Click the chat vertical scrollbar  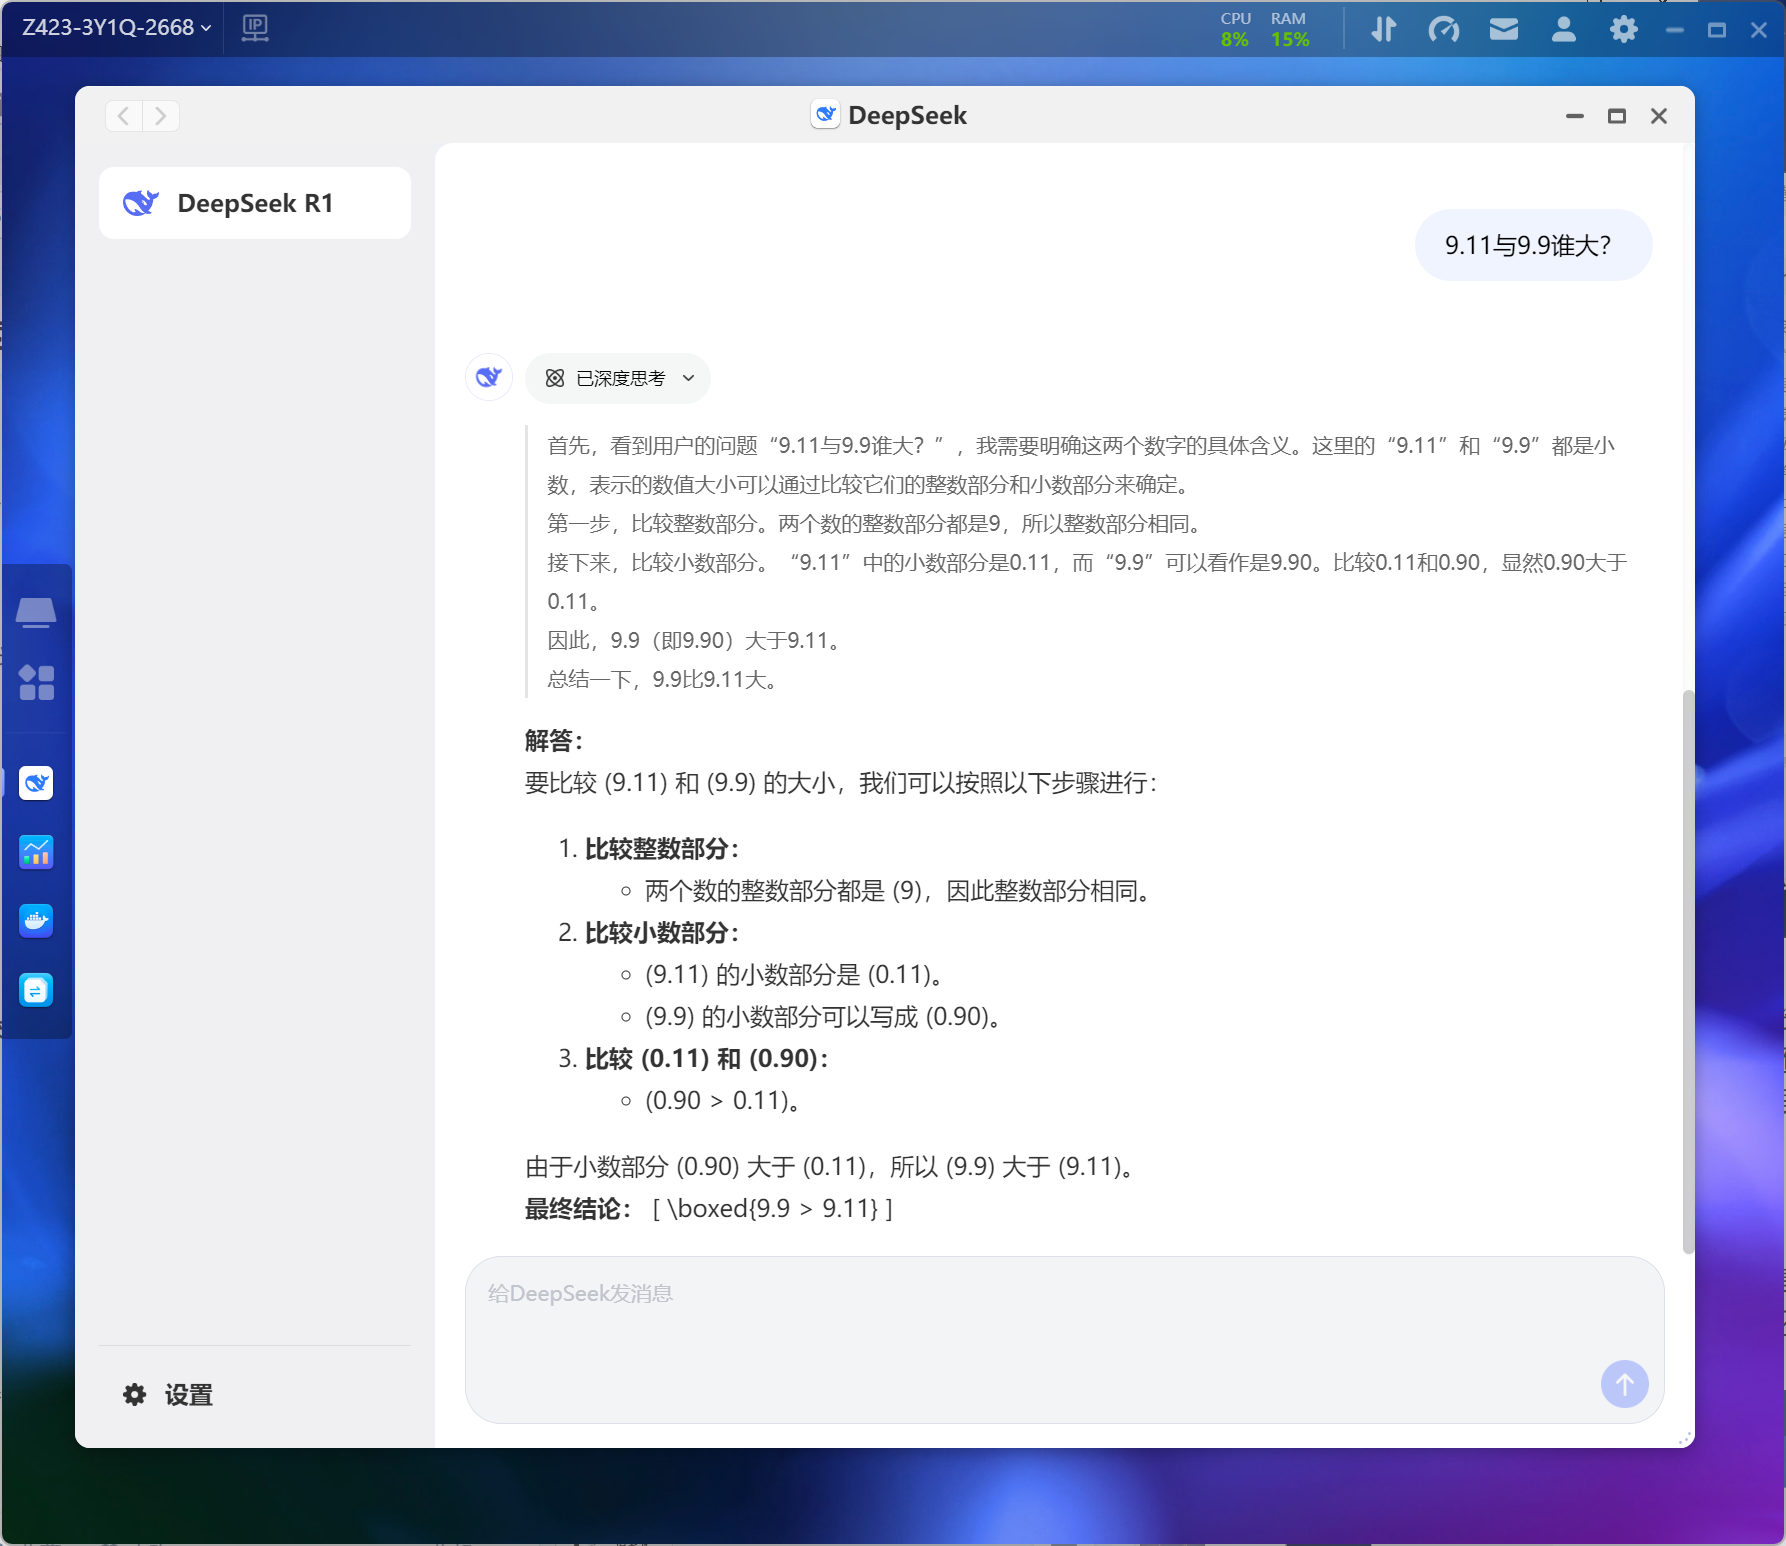point(1688,970)
